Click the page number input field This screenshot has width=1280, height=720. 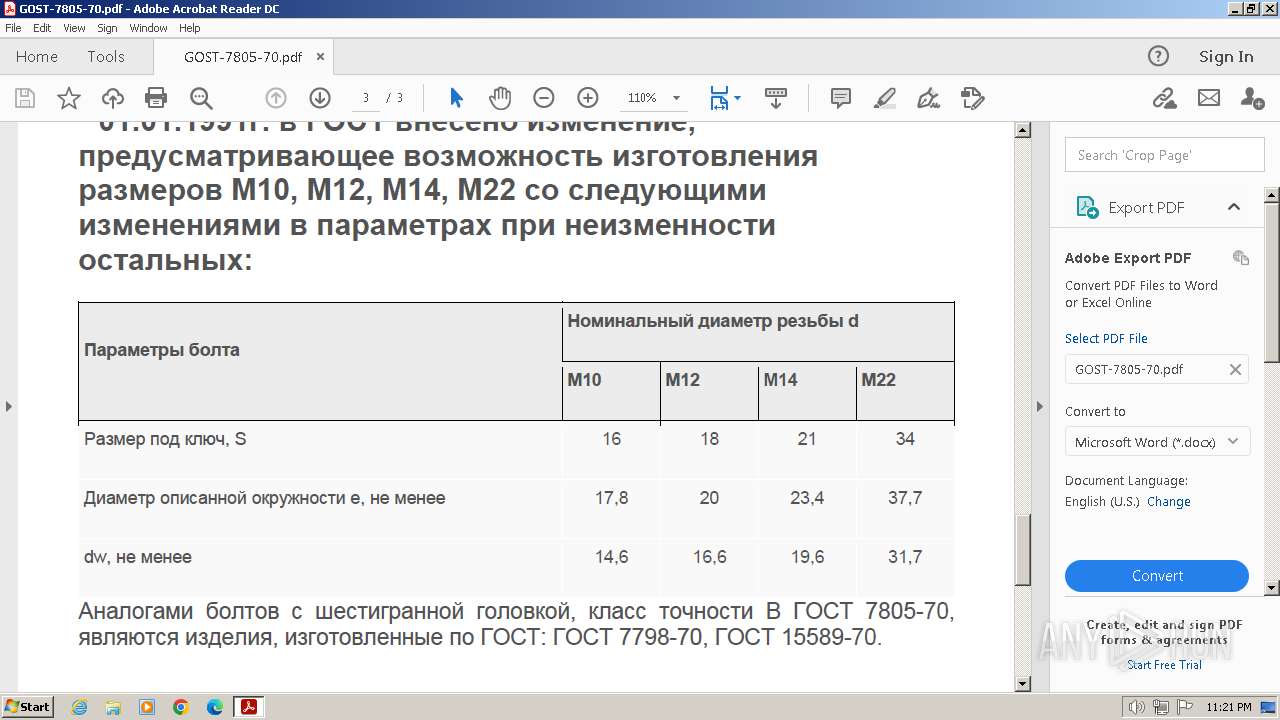(366, 98)
